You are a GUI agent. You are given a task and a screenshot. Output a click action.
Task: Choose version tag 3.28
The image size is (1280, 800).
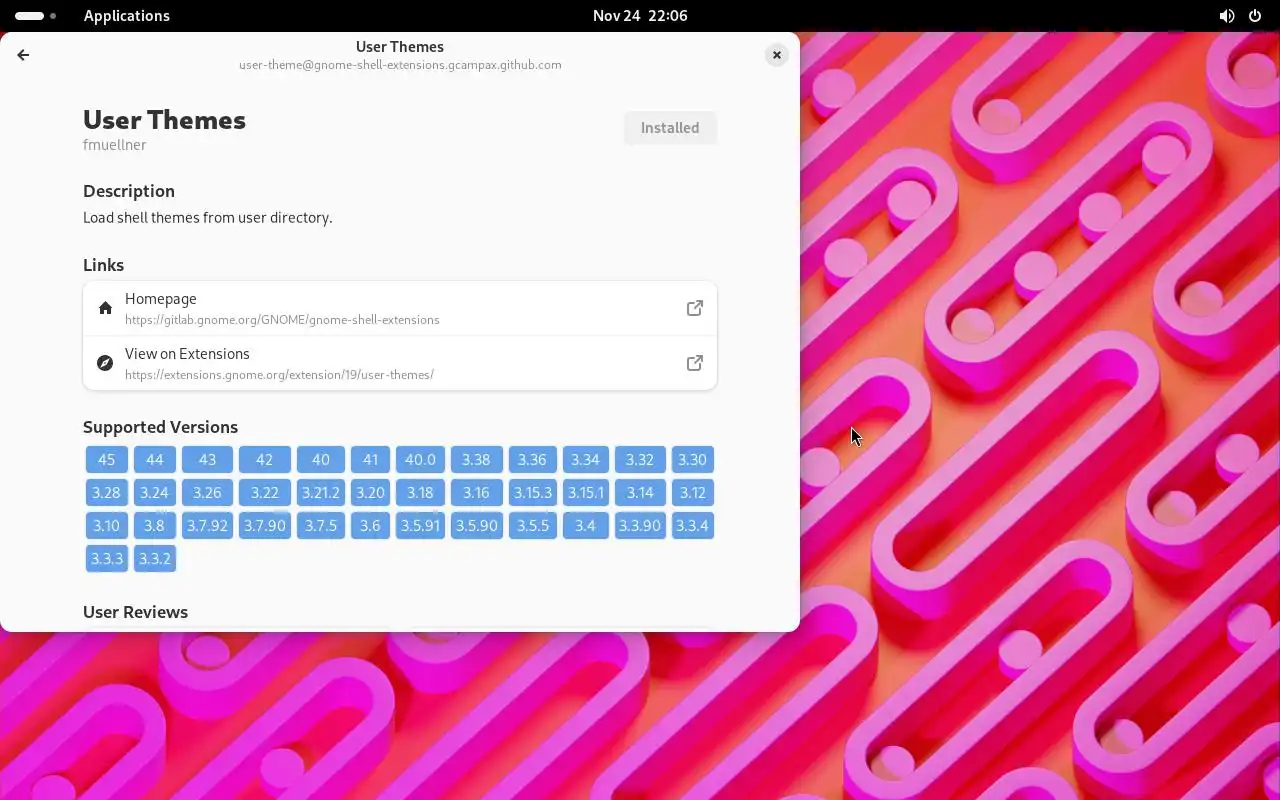coord(107,493)
